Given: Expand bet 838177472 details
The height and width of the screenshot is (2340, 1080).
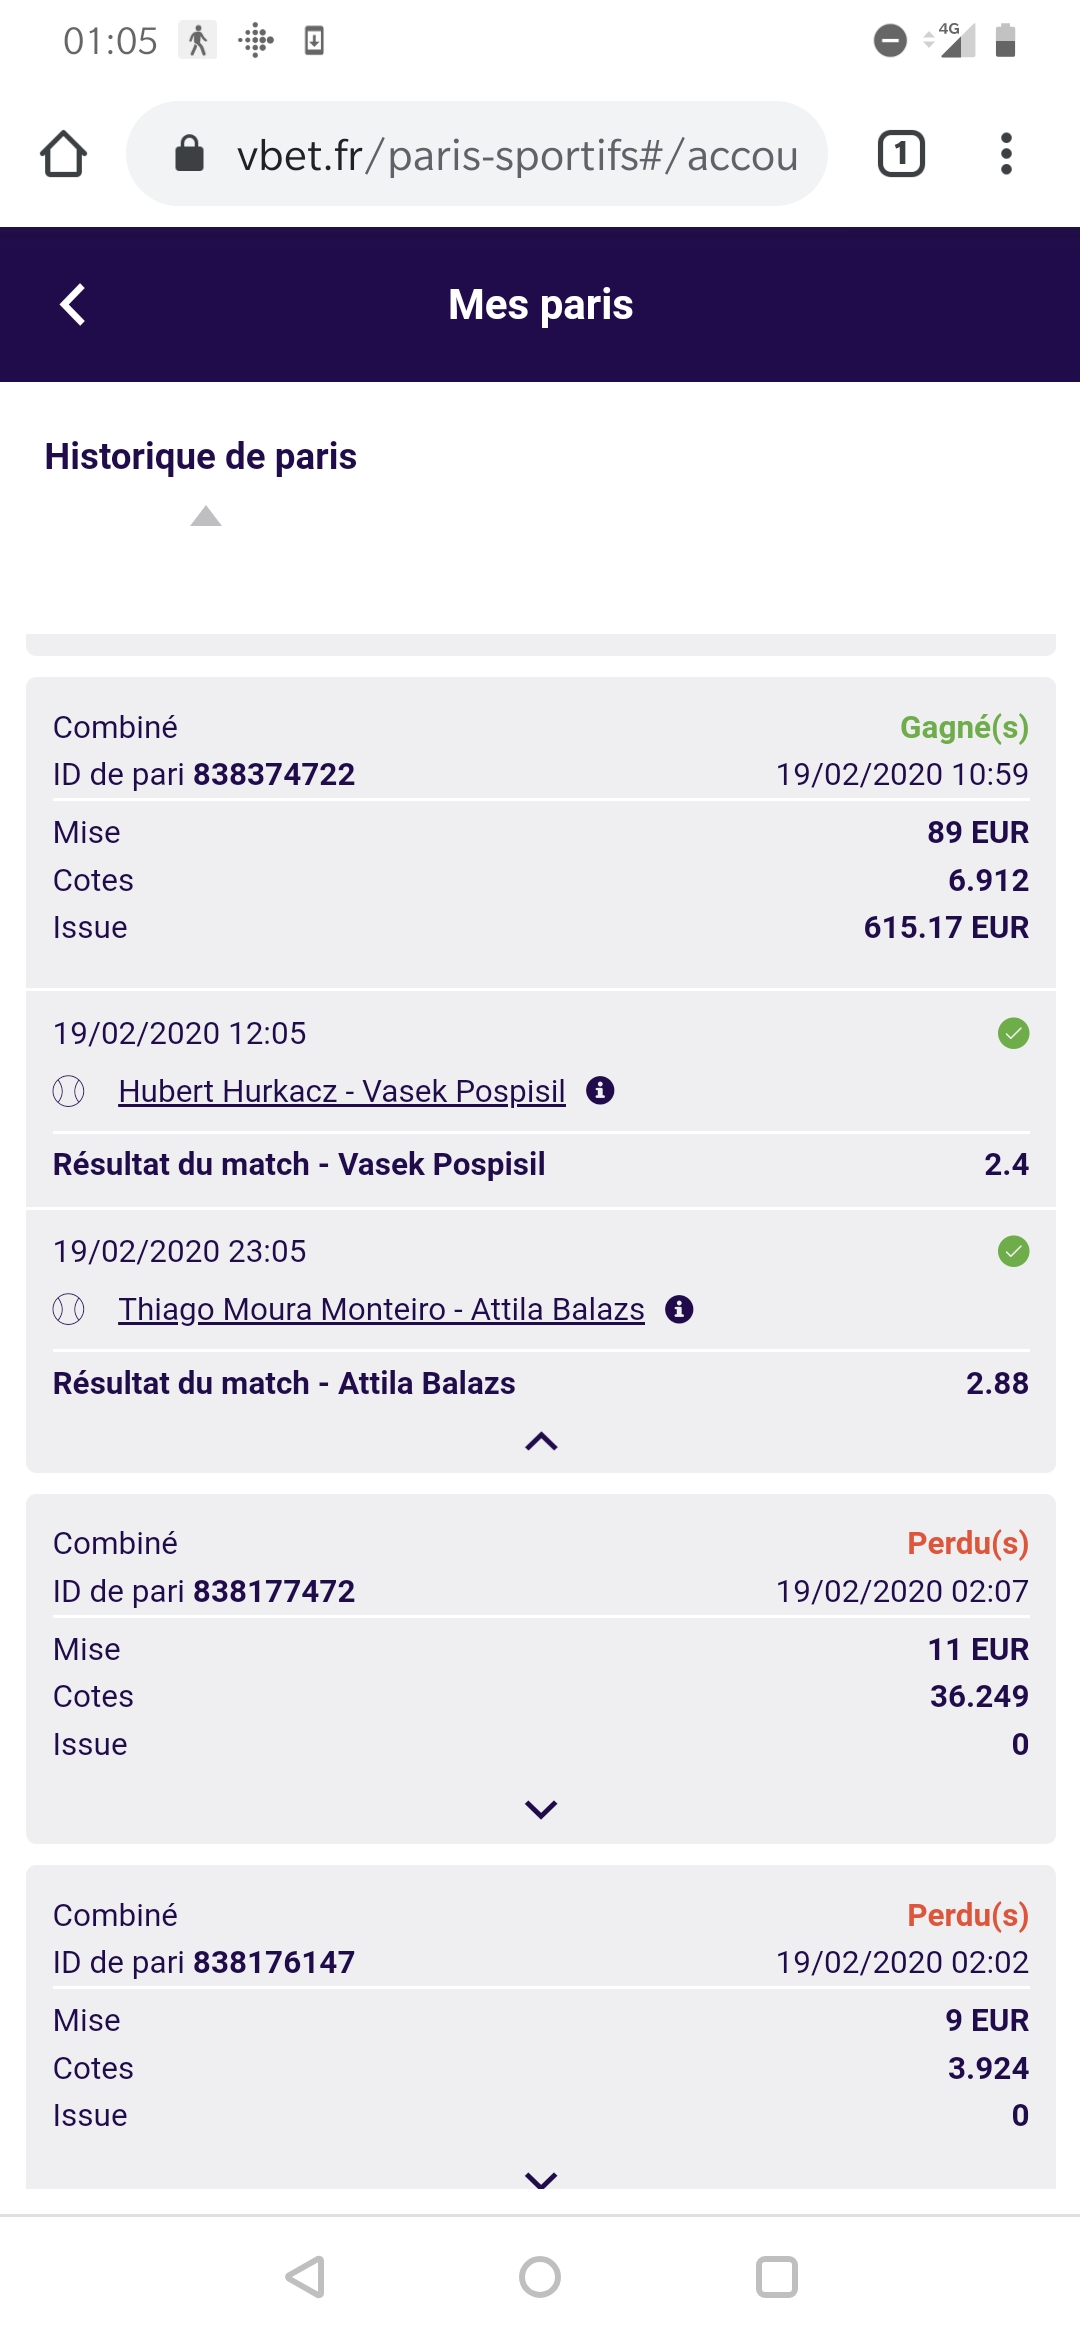Looking at the screenshot, I should (x=541, y=1809).
